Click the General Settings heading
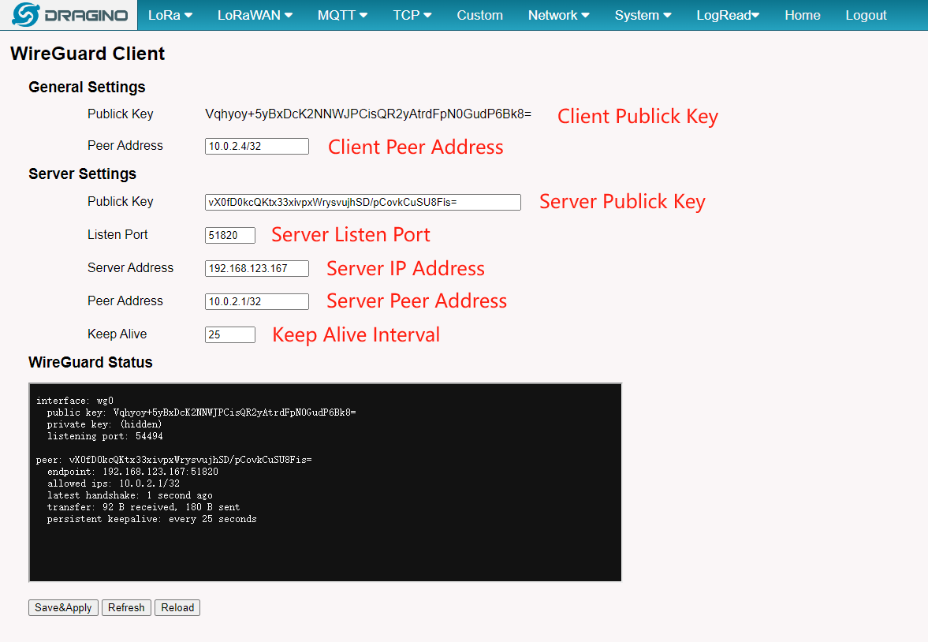This screenshot has width=928, height=642. pyautogui.click(x=87, y=87)
